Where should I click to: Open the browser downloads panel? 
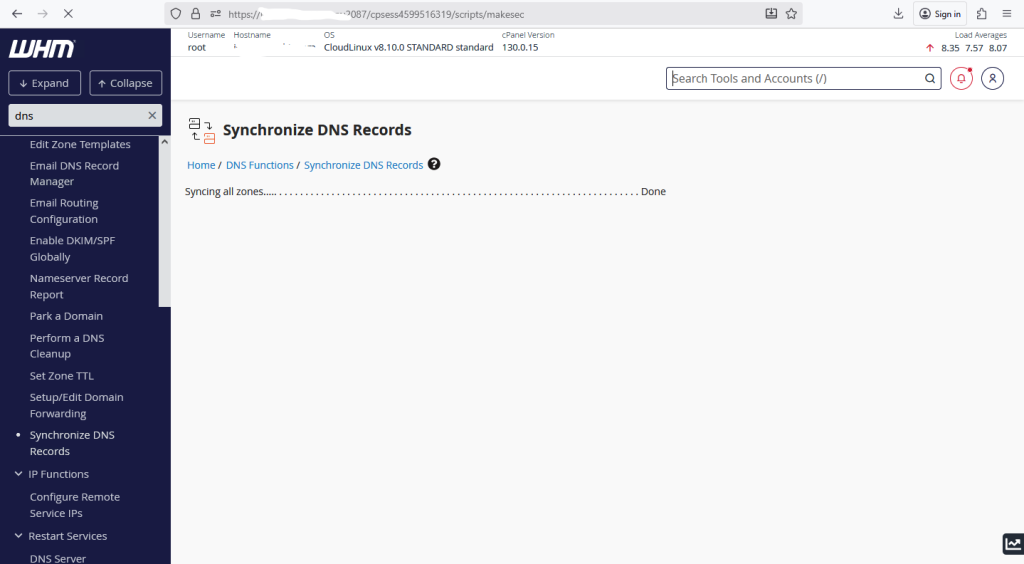(x=897, y=14)
